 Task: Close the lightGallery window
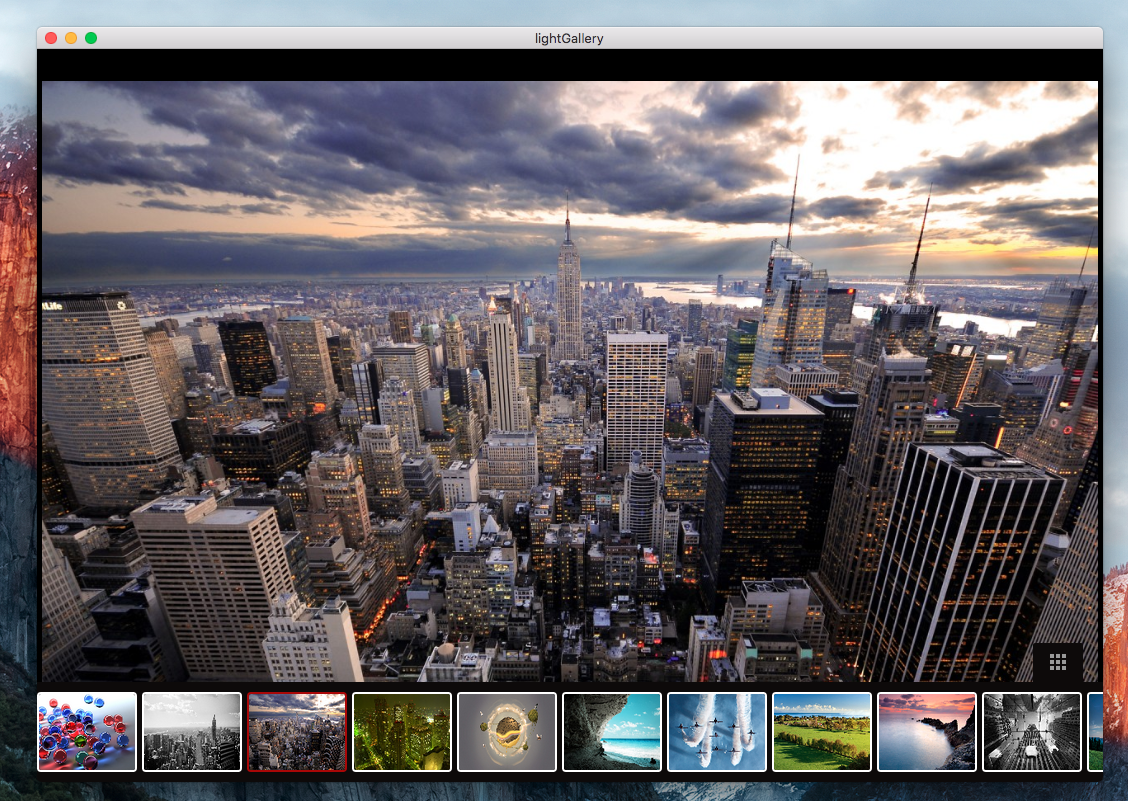[51, 38]
